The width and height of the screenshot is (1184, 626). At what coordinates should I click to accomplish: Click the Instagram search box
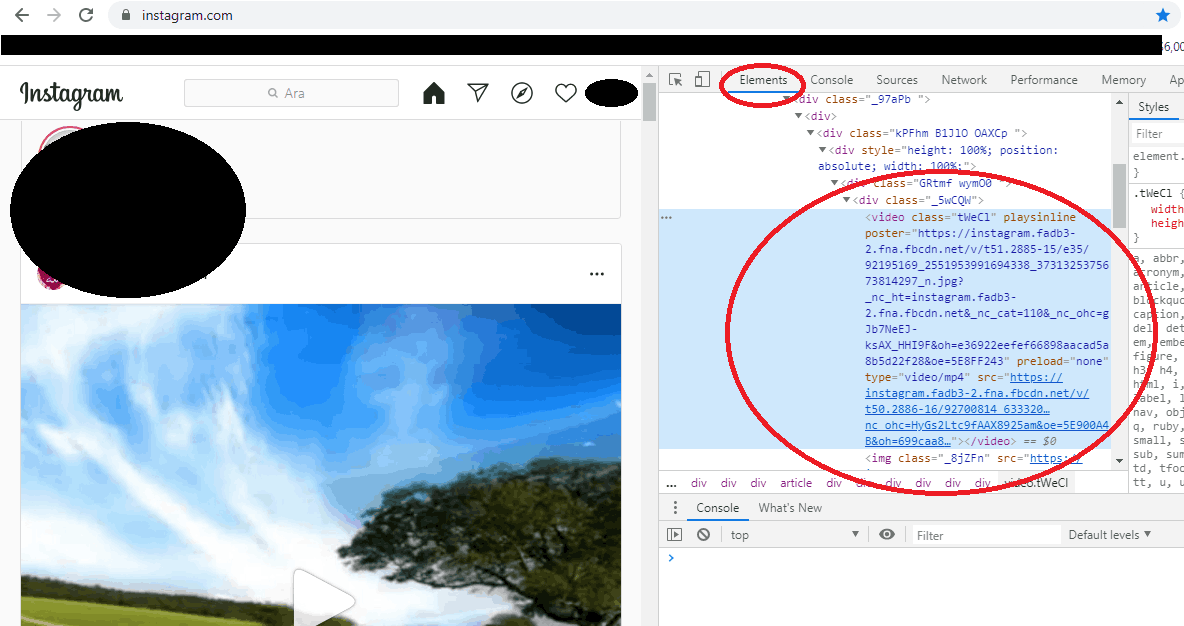(291, 93)
